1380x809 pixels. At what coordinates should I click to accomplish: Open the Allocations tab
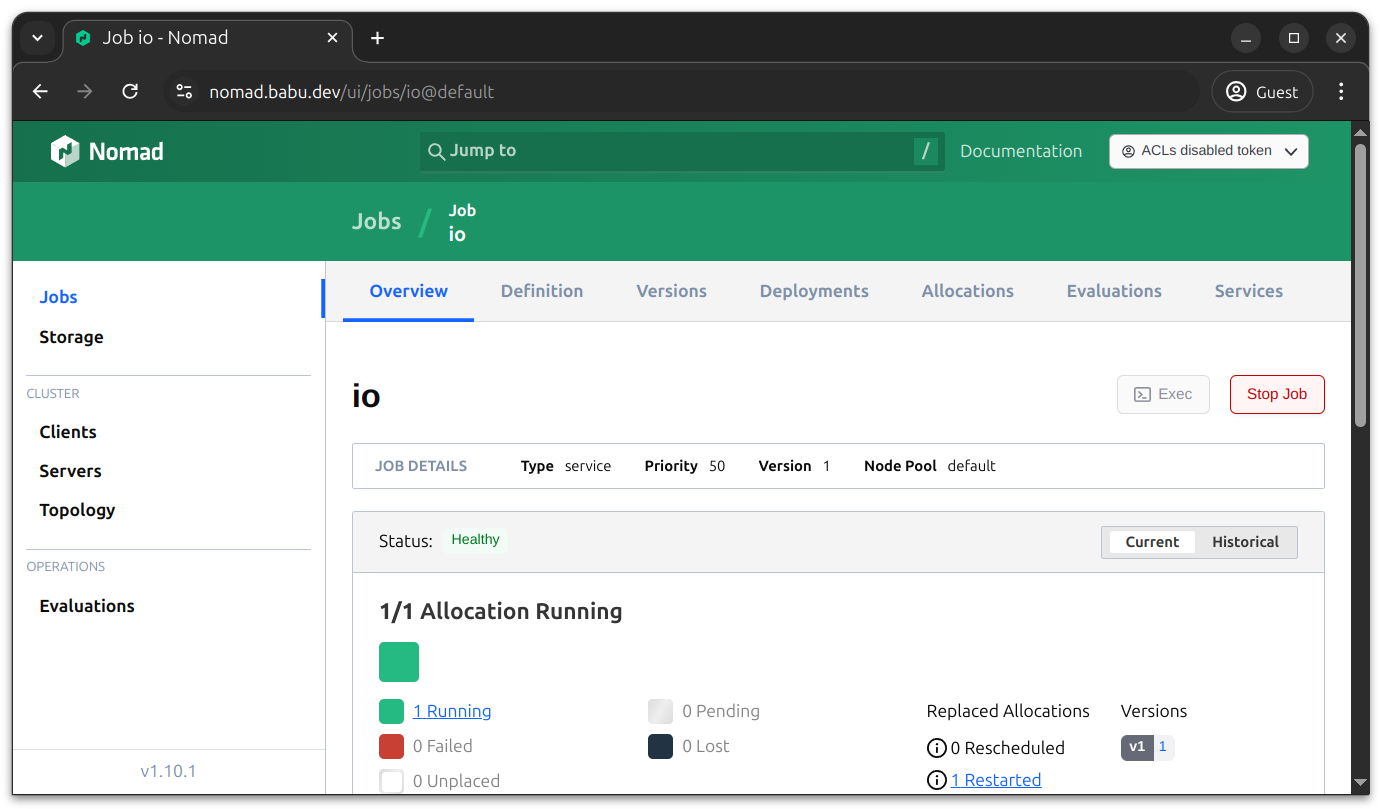968,291
